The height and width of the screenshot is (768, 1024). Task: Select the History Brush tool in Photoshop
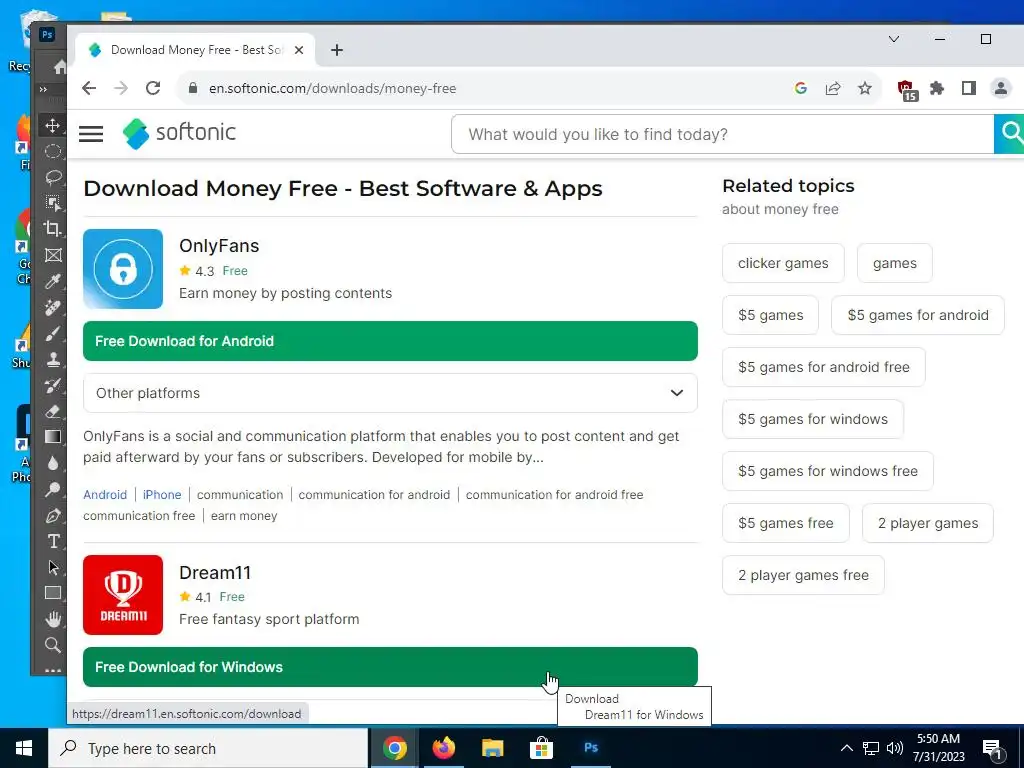(53, 385)
